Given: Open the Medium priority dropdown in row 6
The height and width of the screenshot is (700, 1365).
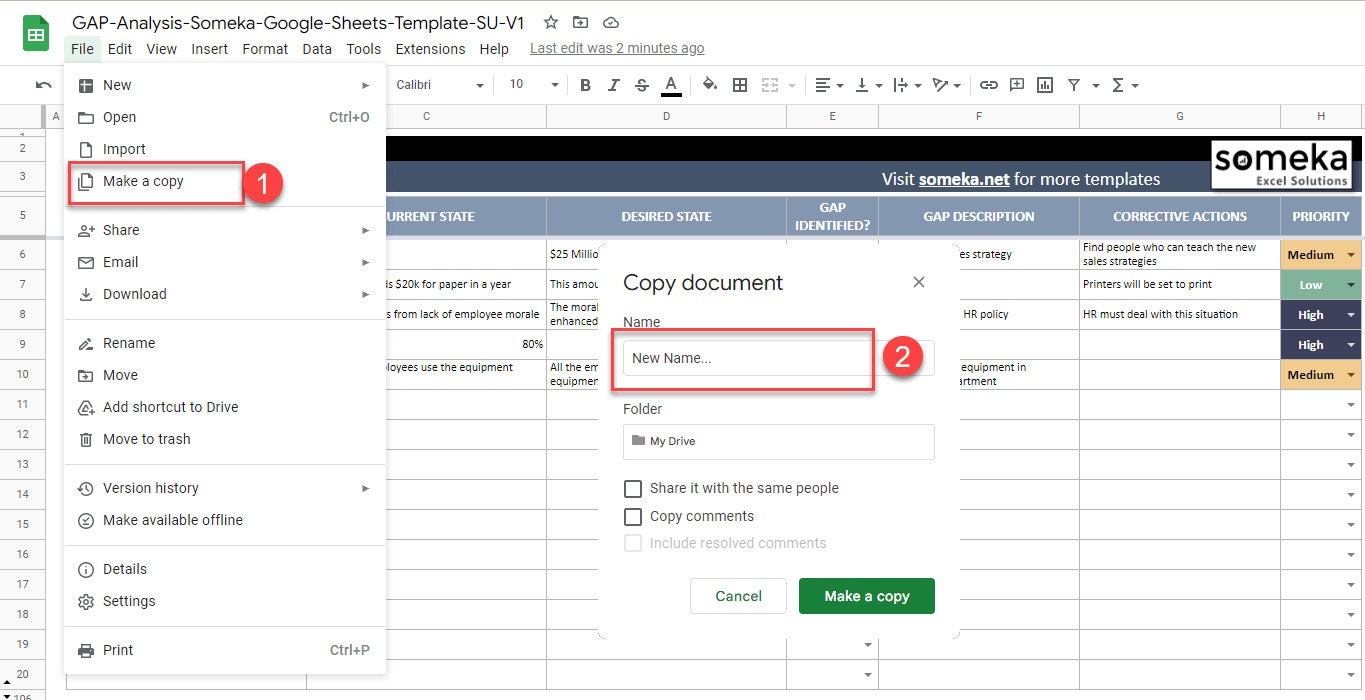Looking at the screenshot, I should coord(1351,255).
